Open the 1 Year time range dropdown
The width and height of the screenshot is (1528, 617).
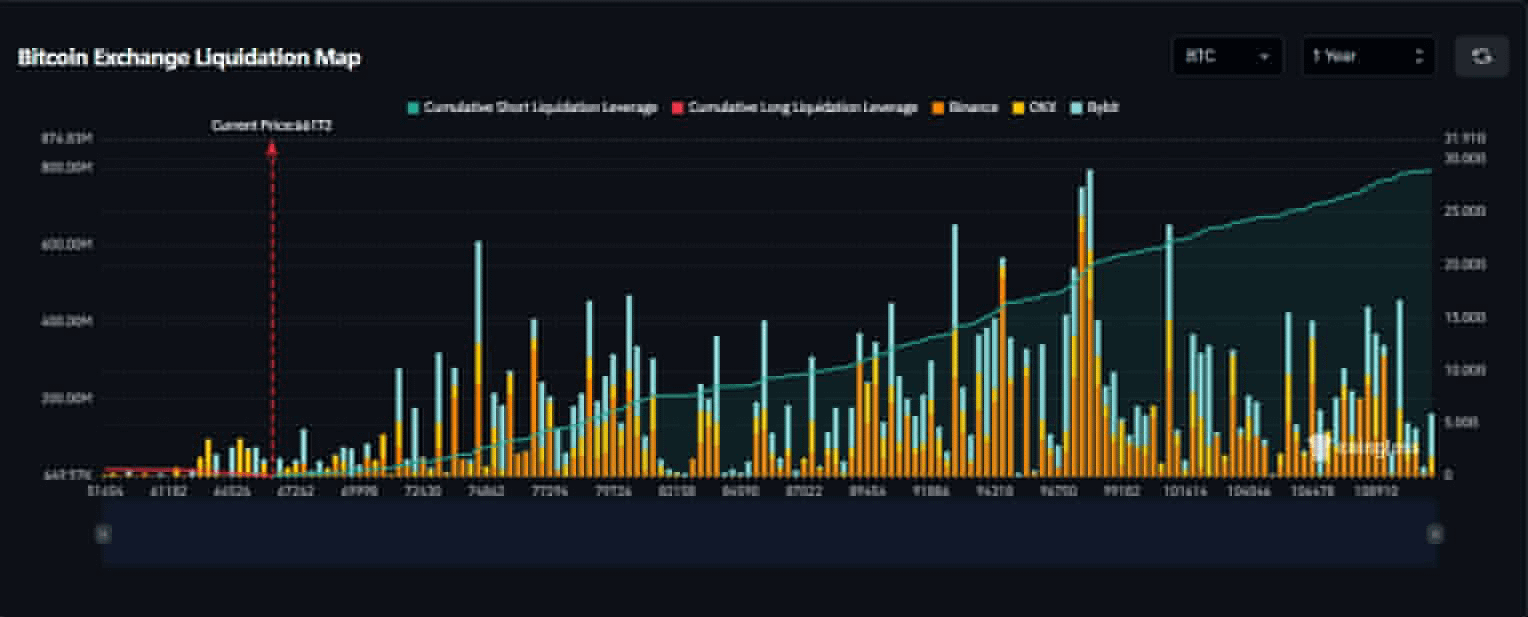pos(1368,57)
